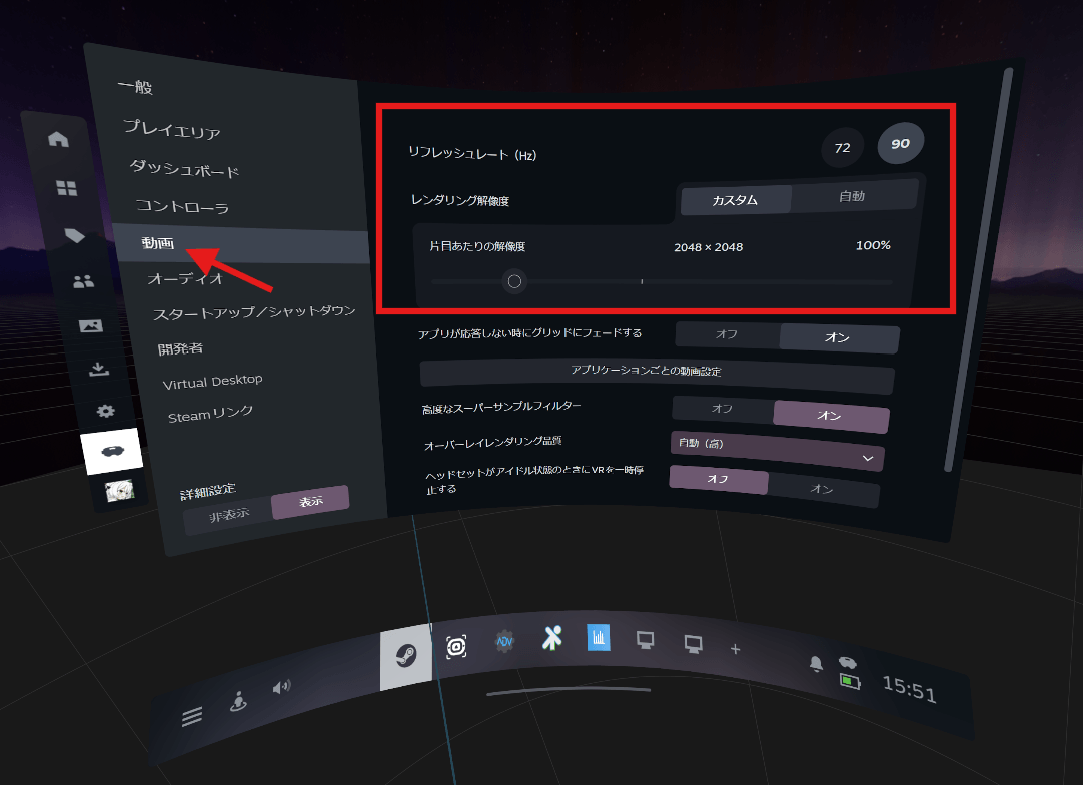Open the hamburger menu in dock
The height and width of the screenshot is (785, 1083).
(192, 716)
